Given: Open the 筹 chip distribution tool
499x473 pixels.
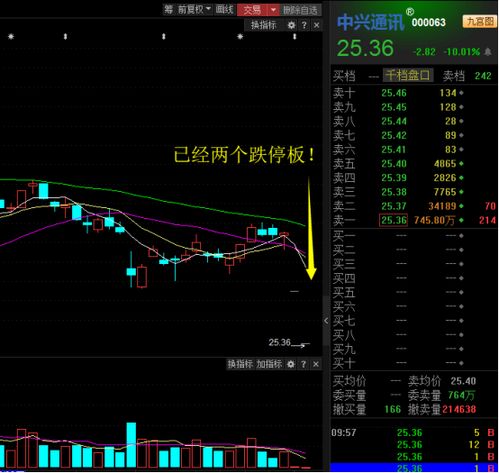Looking at the screenshot, I should coord(168,9).
